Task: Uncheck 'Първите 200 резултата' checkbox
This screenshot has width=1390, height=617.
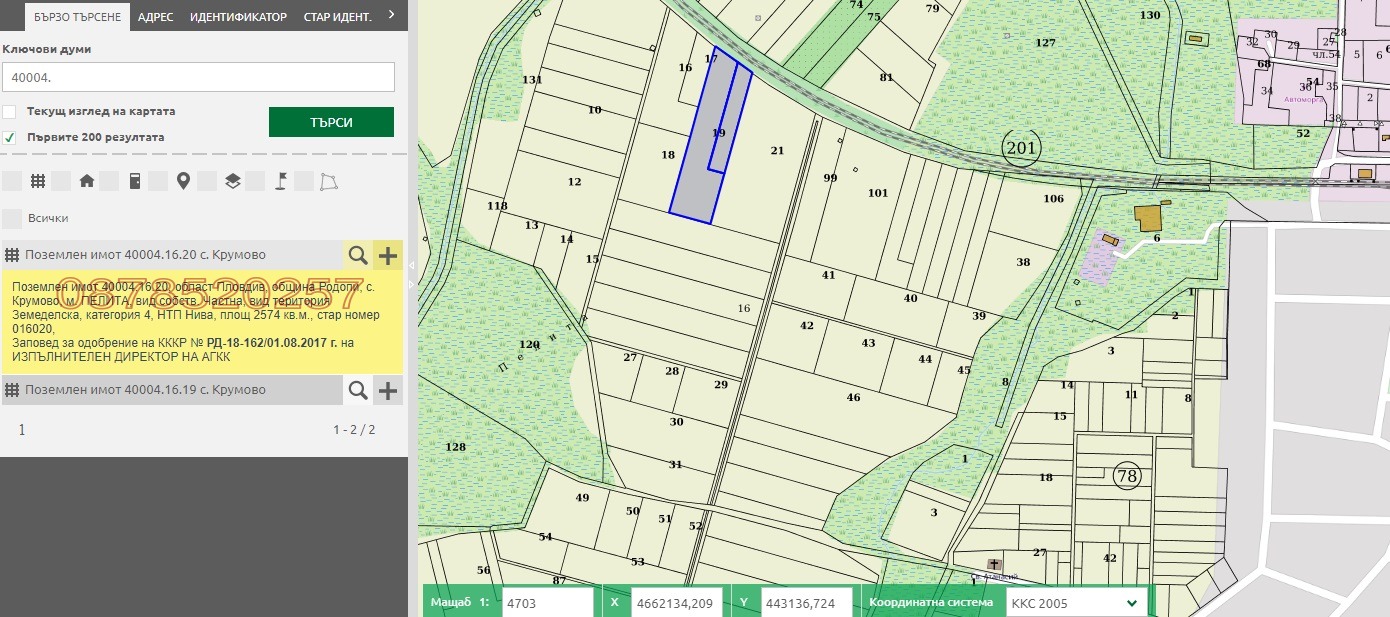Action: [9, 137]
